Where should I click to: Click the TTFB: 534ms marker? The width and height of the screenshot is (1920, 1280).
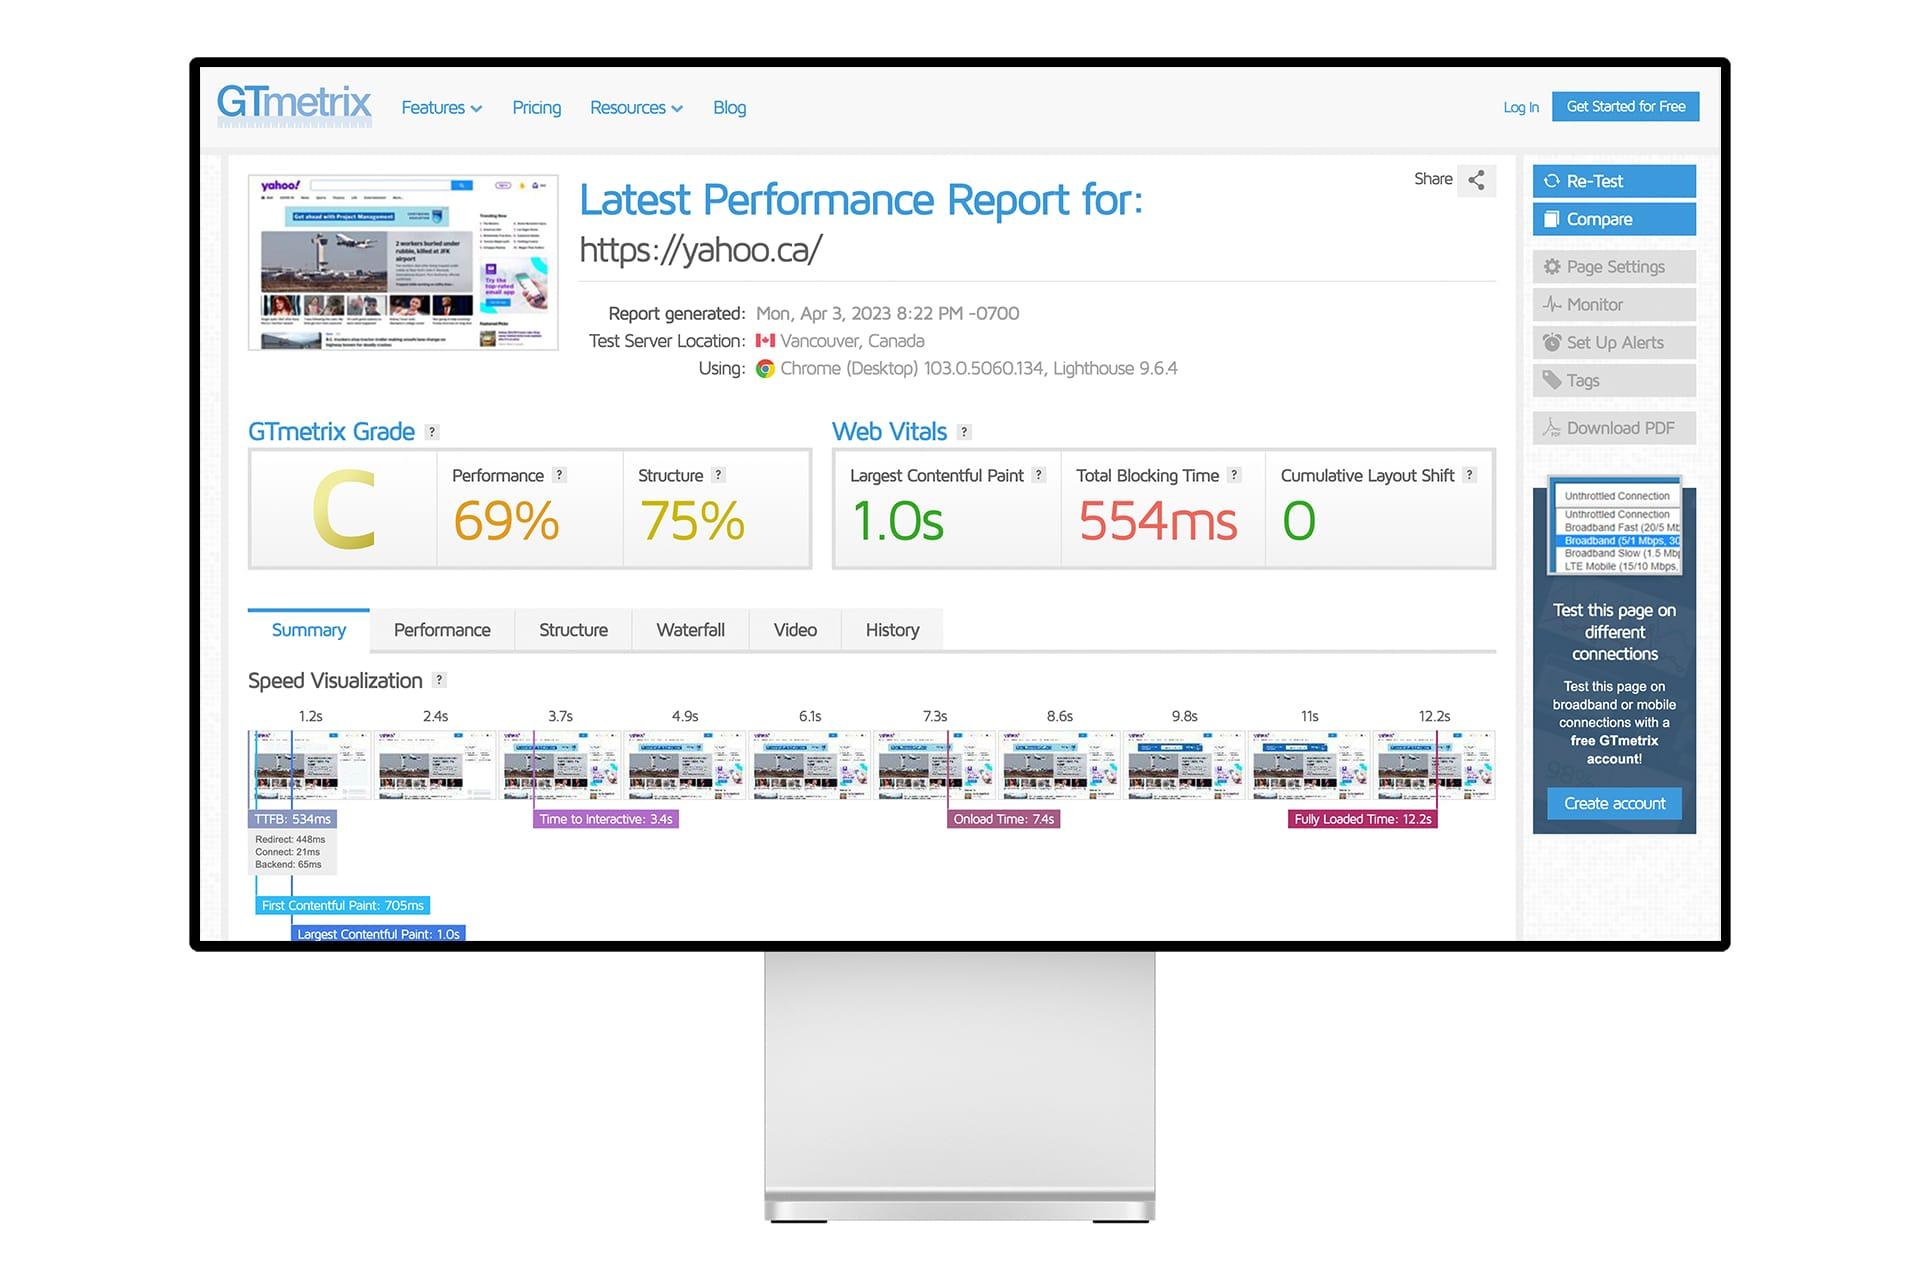[x=292, y=819]
